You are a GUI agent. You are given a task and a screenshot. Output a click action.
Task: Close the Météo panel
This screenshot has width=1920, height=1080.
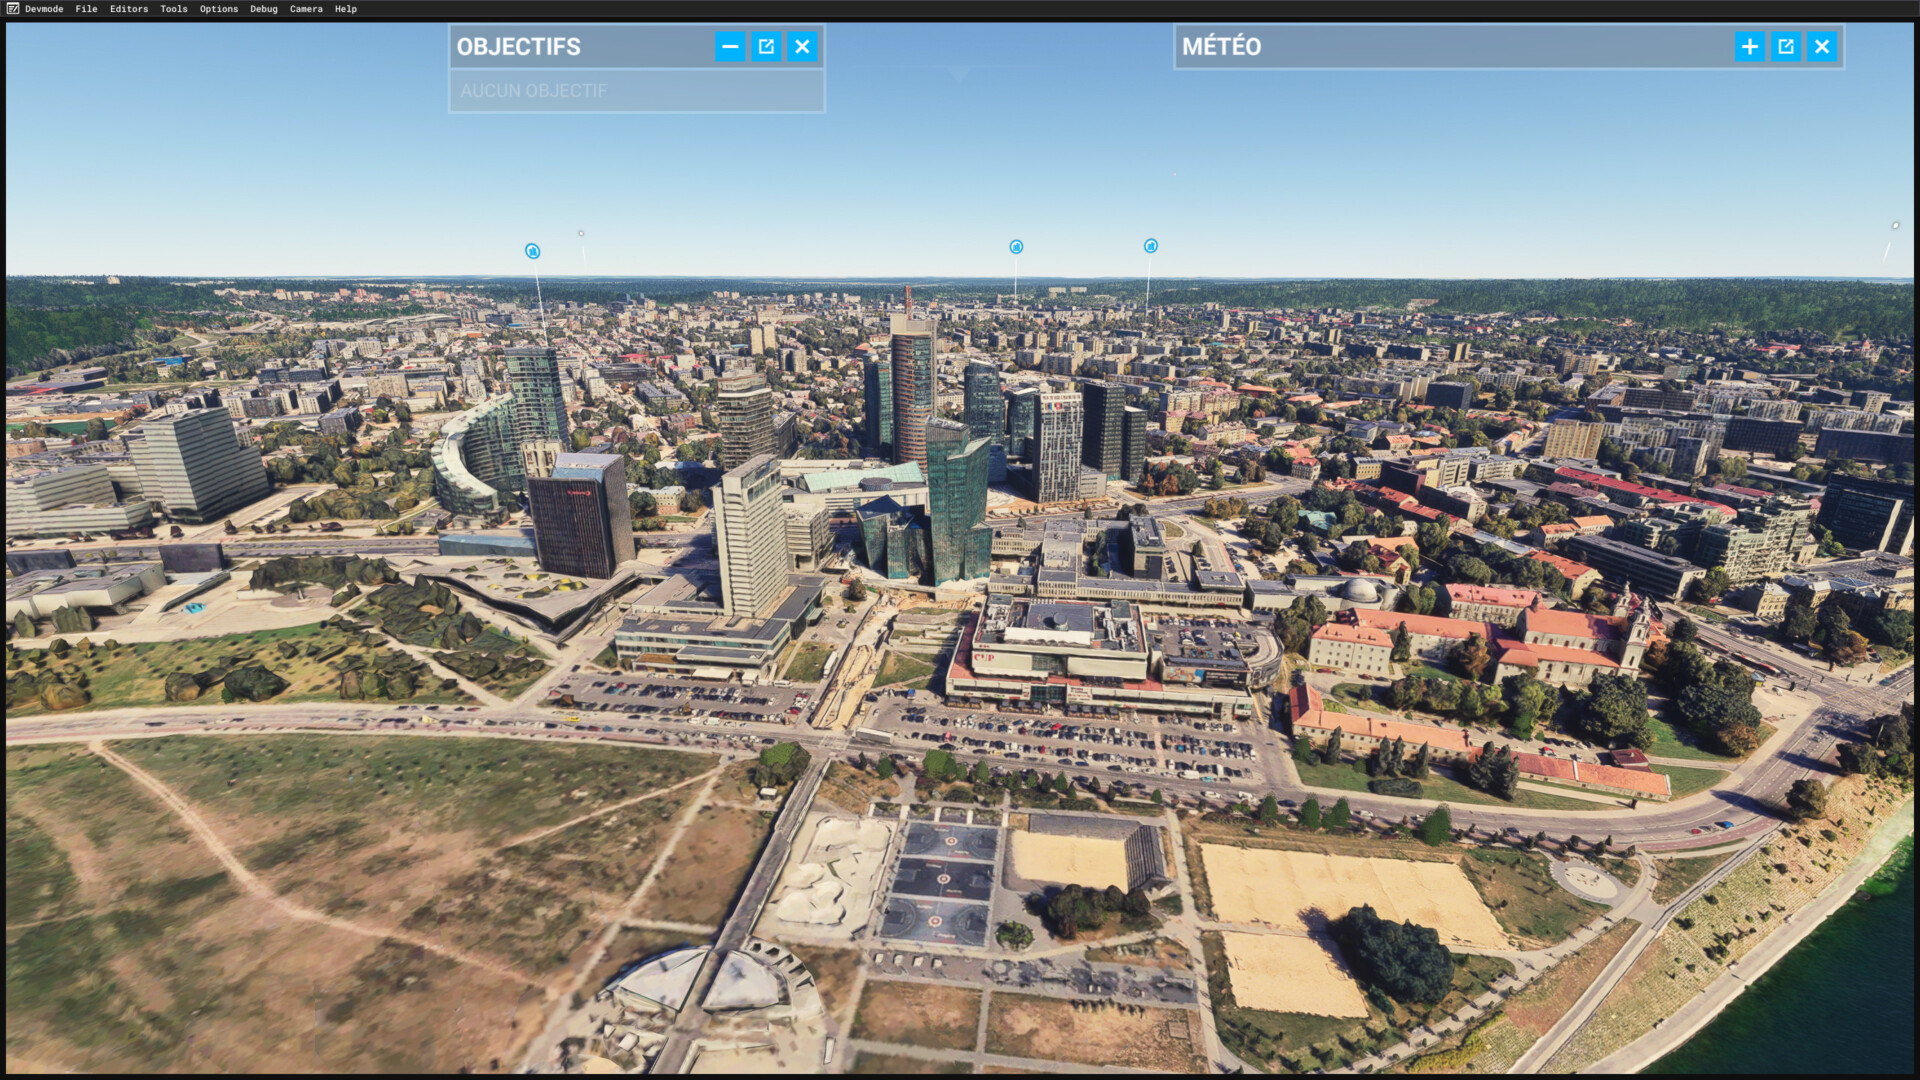click(1821, 47)
